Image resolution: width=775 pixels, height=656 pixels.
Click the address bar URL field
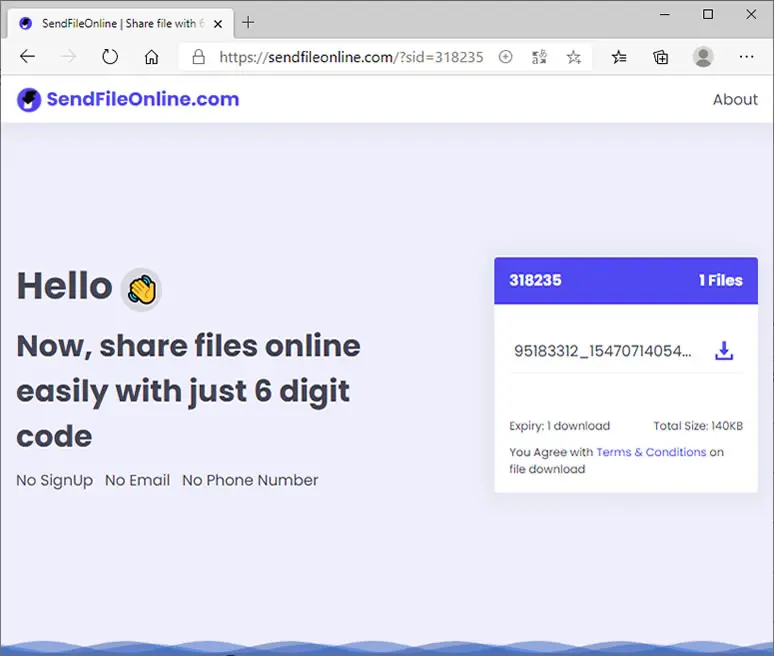[351, 57]
